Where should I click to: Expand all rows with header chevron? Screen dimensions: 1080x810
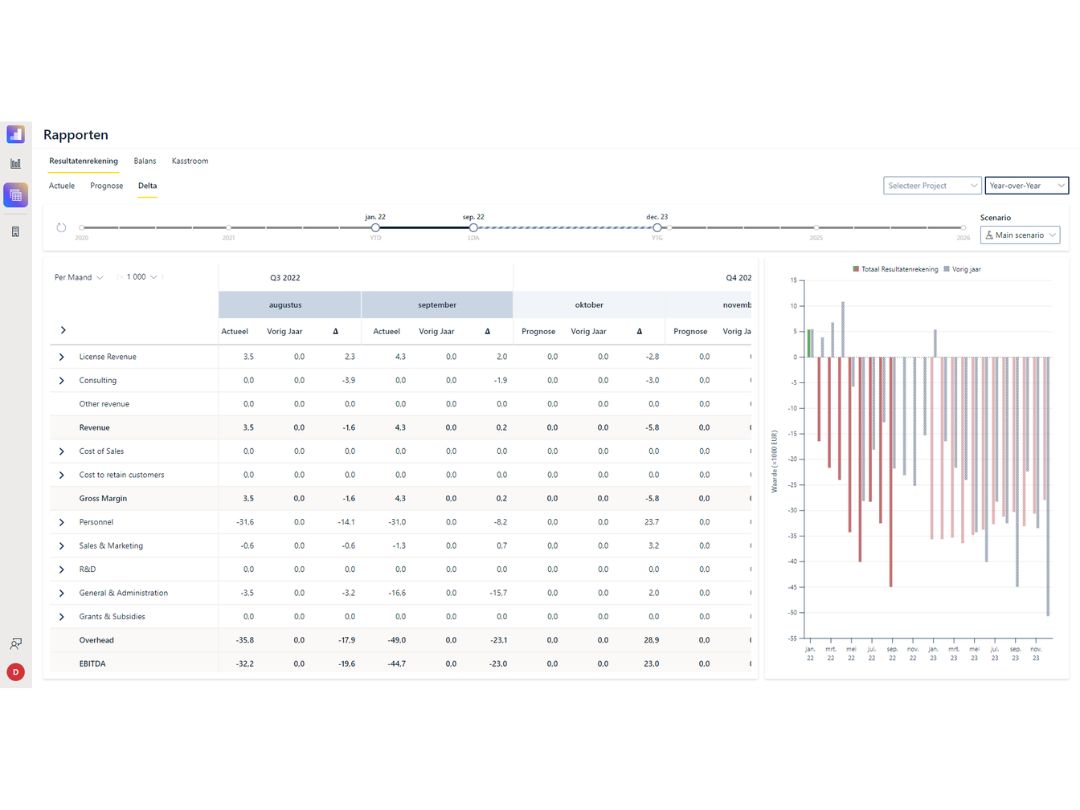(63, 331)
